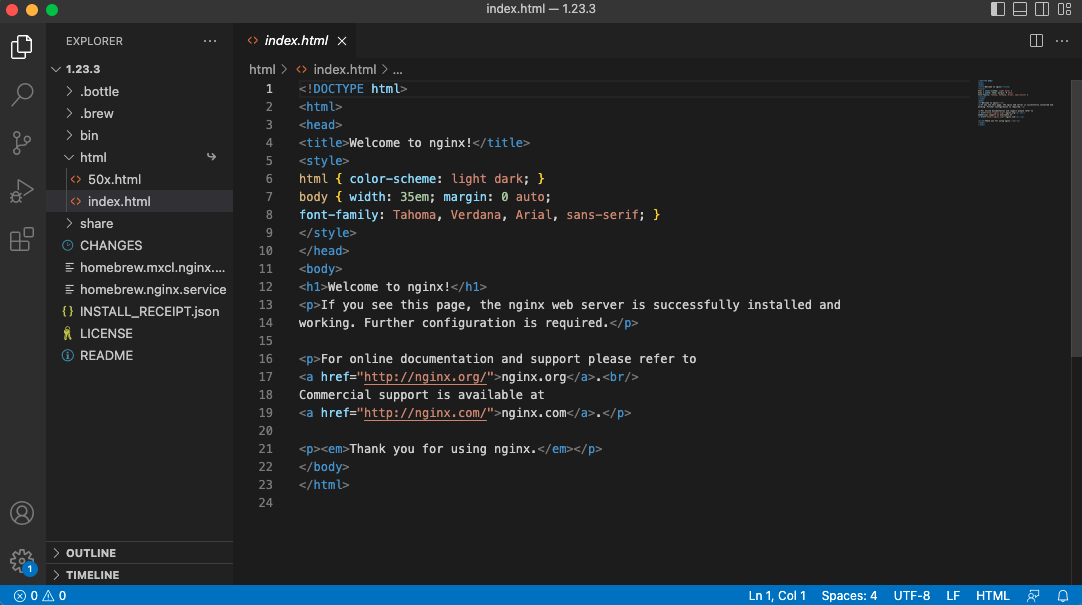Open the README file
The image size is (1082, 605).
(139, 356)
